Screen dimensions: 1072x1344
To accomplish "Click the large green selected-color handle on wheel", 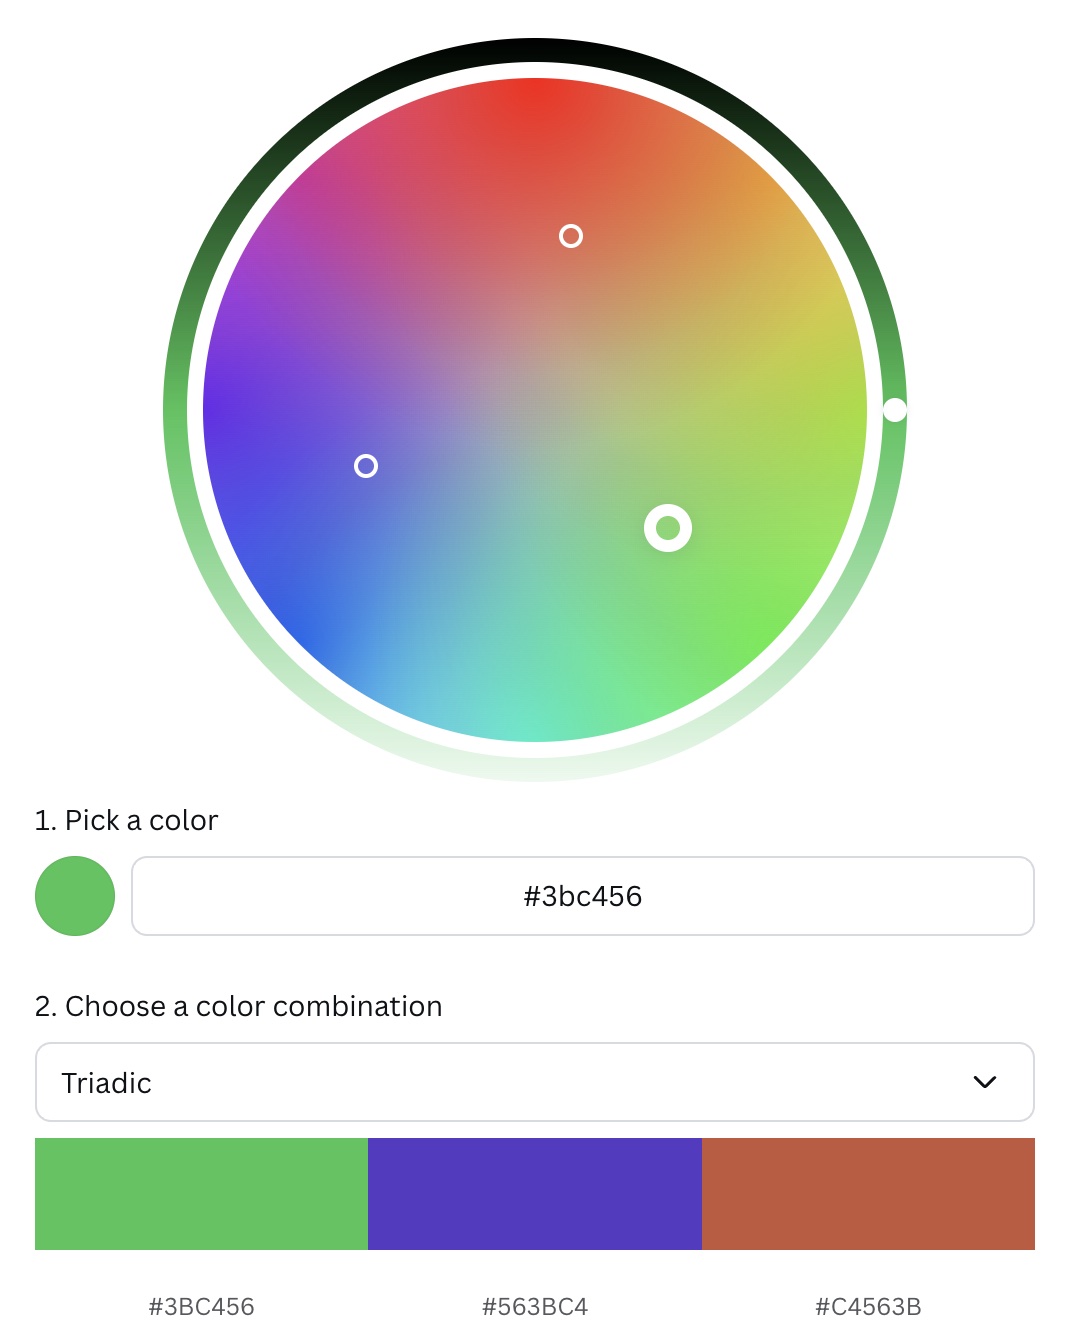I will pyautogui.click(x=668, y=528).
